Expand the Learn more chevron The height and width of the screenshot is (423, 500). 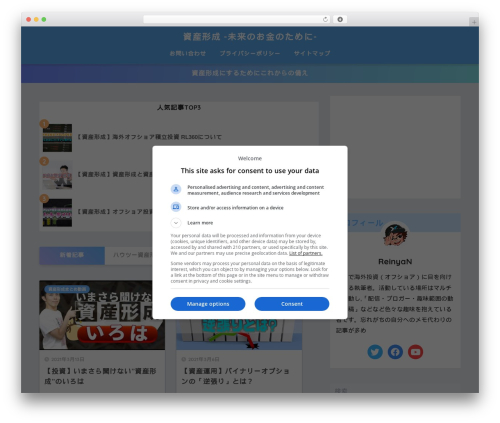176,223
